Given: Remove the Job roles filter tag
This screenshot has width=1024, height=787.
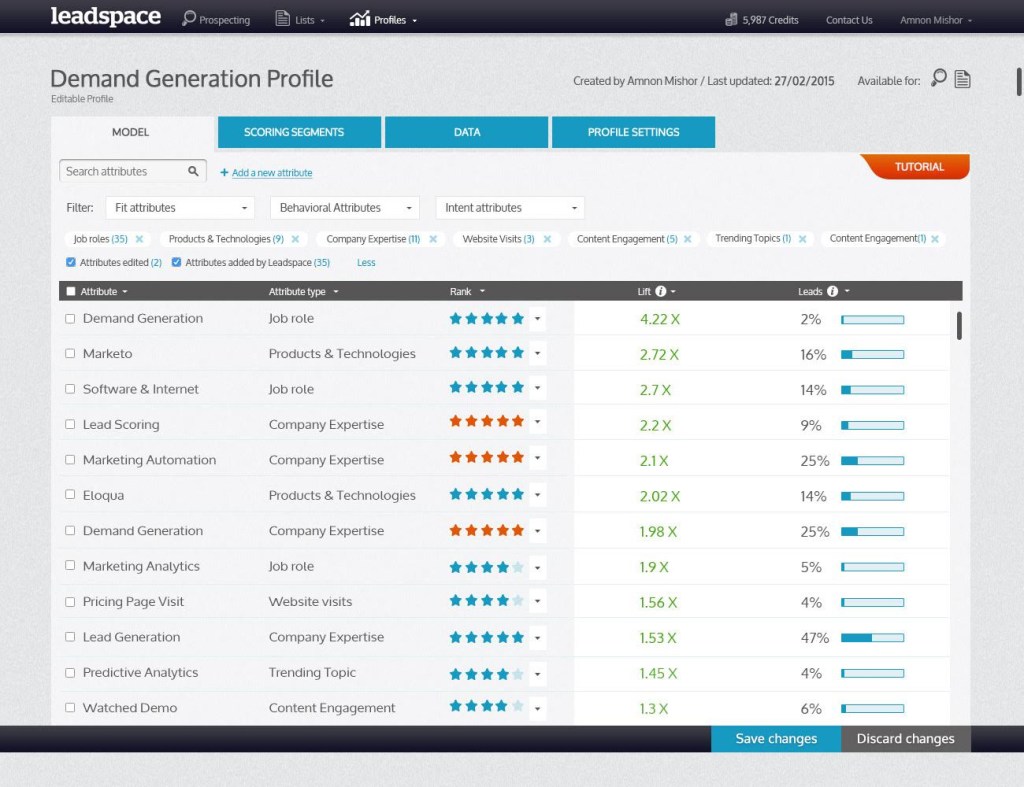Looking at the screenshot, I should point(139,239).
